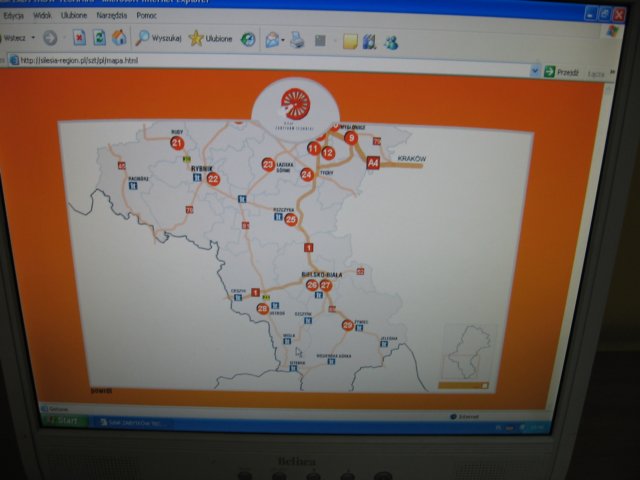The width and height of the screenshot is (640, 480).
Task: Select map marker 22 at Rybnik
Action: point(213,179)
